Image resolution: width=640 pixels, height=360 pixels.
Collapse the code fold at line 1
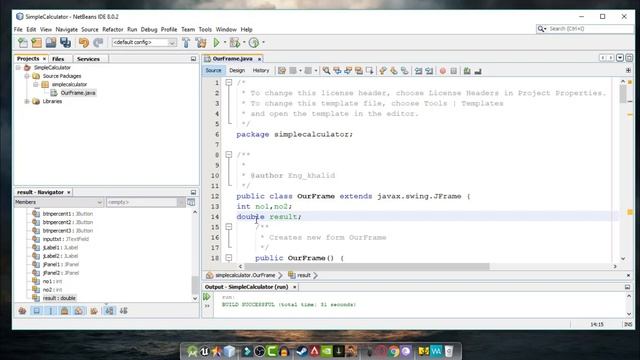coord(229,82)
